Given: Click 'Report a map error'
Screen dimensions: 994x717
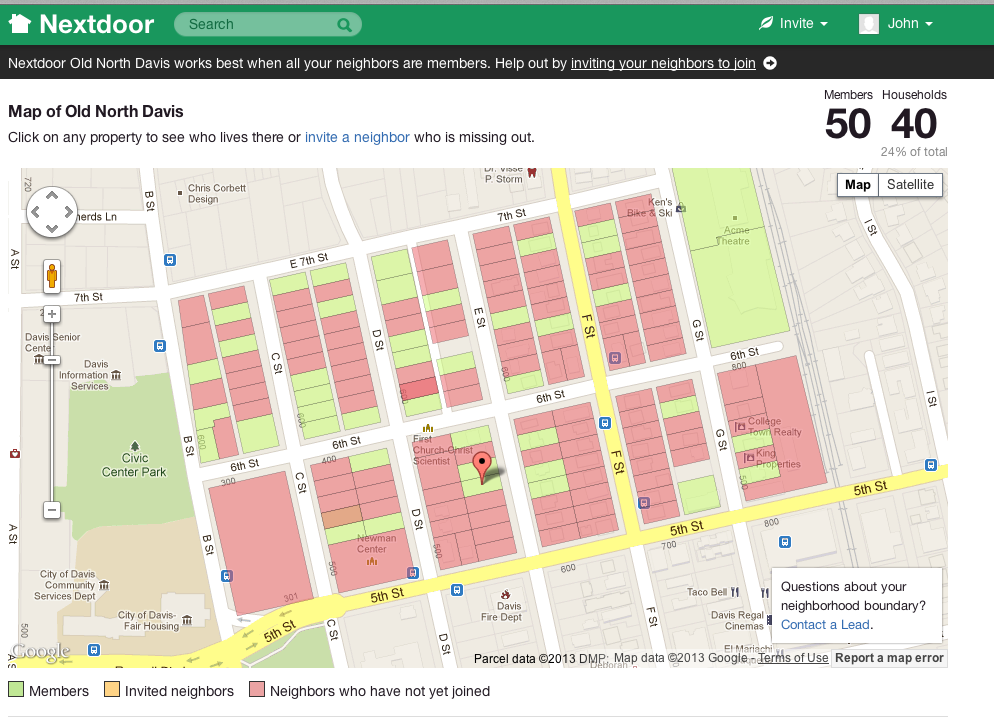Looking at the screenshot, I should 889,658.
